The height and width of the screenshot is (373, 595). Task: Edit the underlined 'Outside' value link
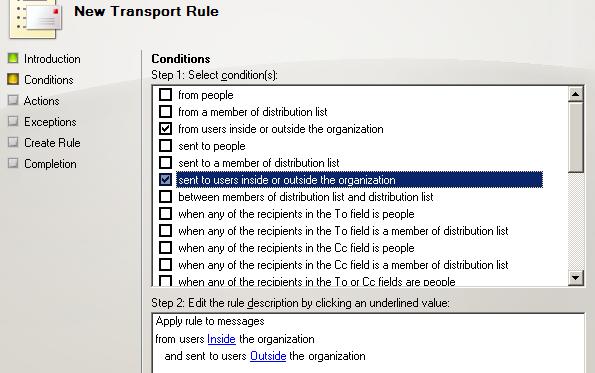tap(268, 356)
